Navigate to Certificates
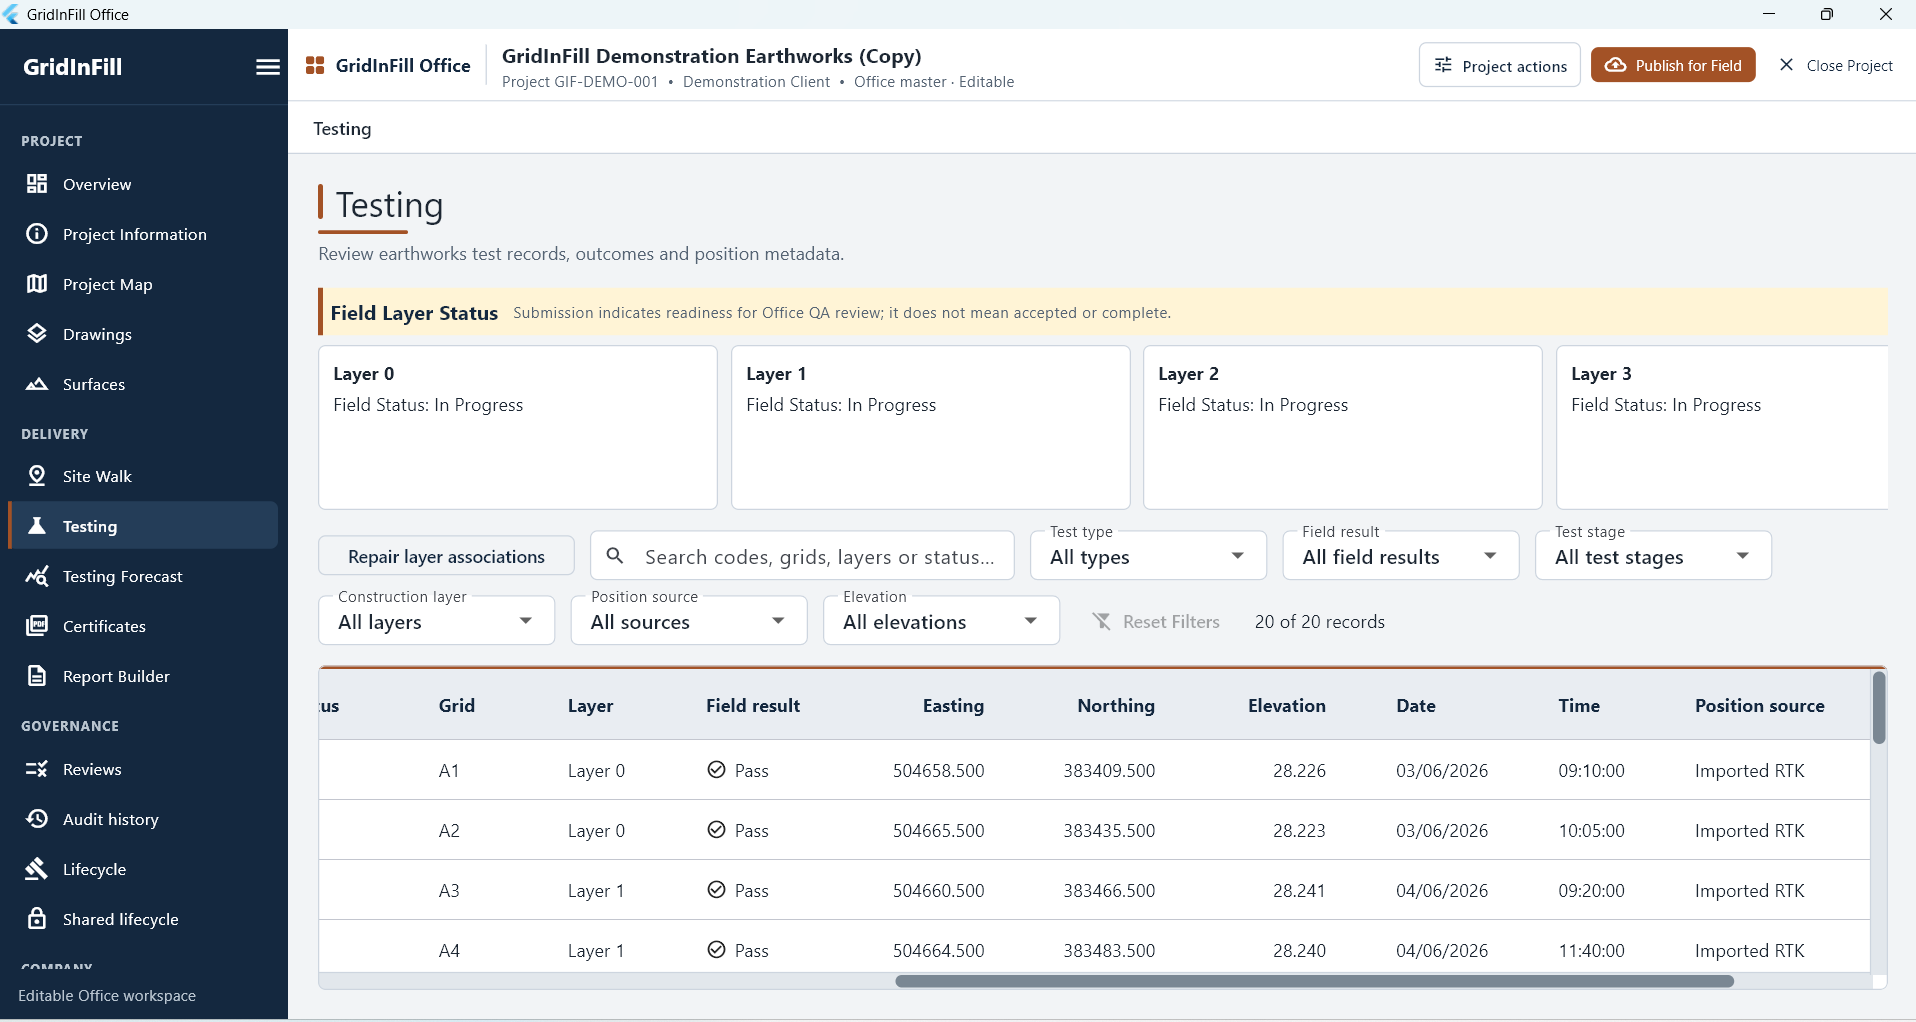This screenshot has height=1022, width=1916. [143, 626]
